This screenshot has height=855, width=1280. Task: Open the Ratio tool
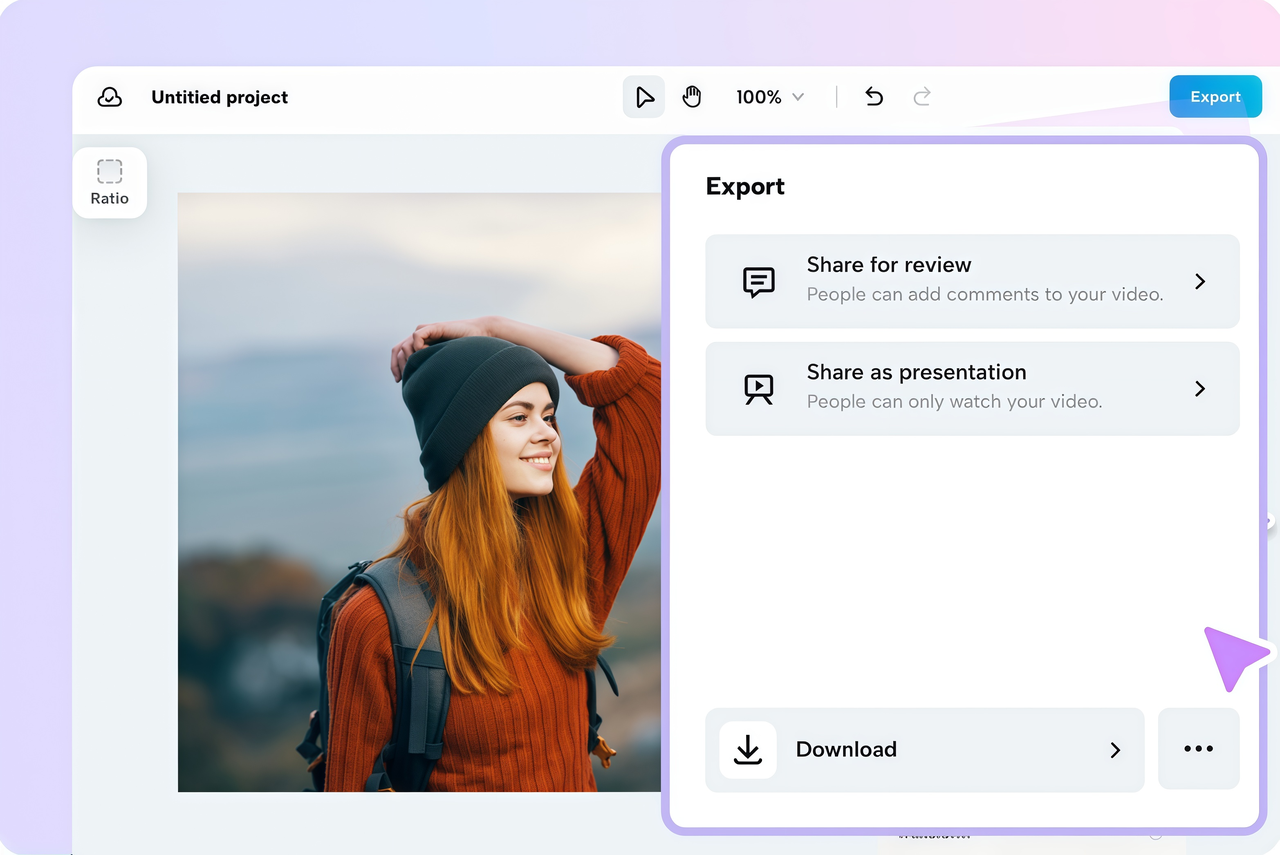click(110, 182)
